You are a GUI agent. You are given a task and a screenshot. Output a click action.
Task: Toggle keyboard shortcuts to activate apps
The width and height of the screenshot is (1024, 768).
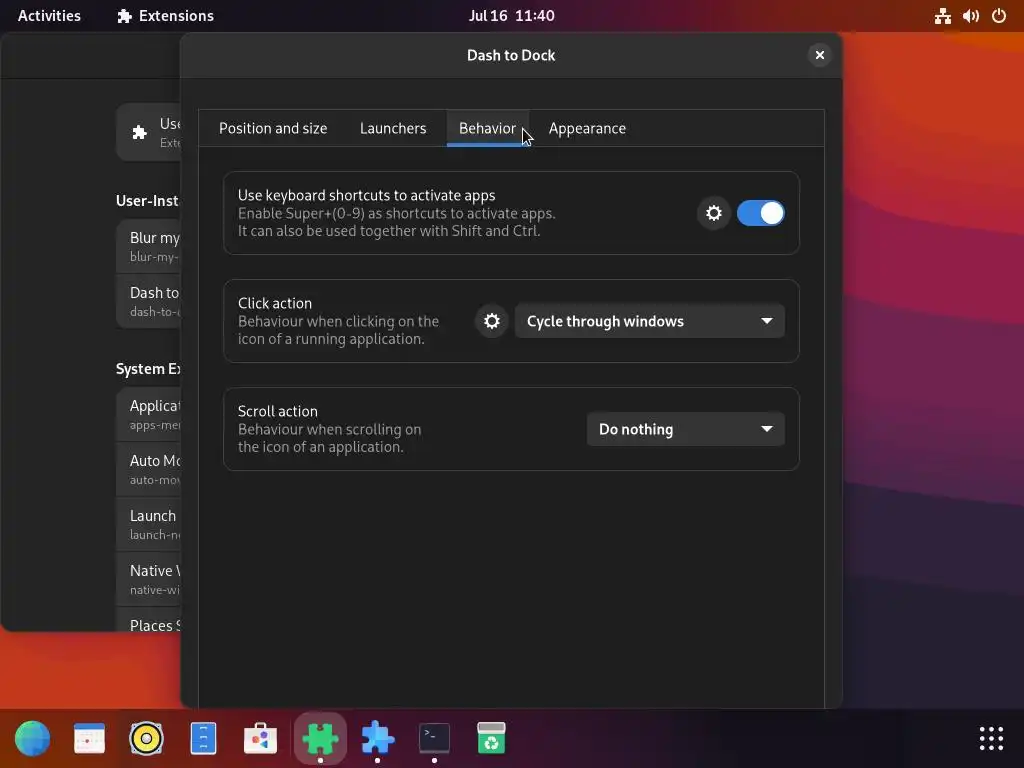click(x=760, y=213)
